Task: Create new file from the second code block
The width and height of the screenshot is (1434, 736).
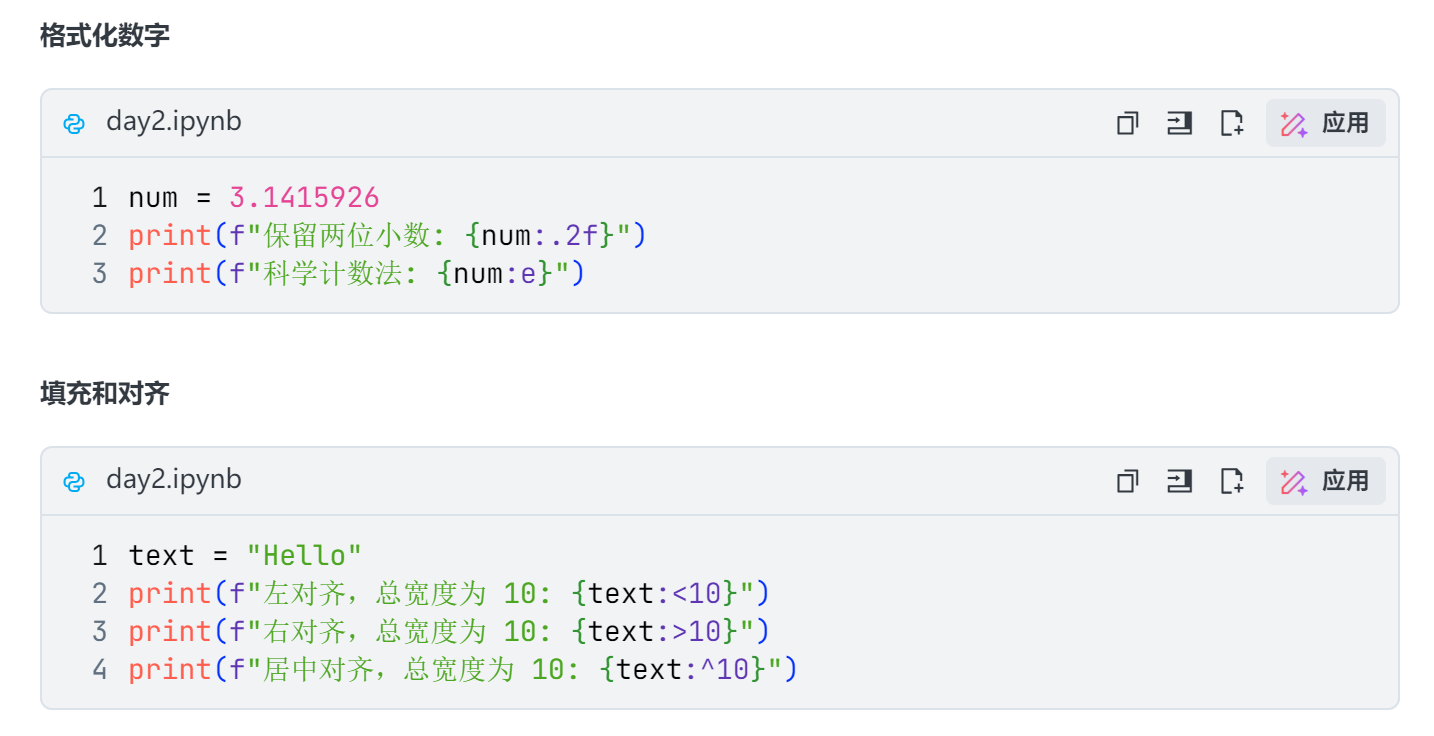Action: point(1231,480)
